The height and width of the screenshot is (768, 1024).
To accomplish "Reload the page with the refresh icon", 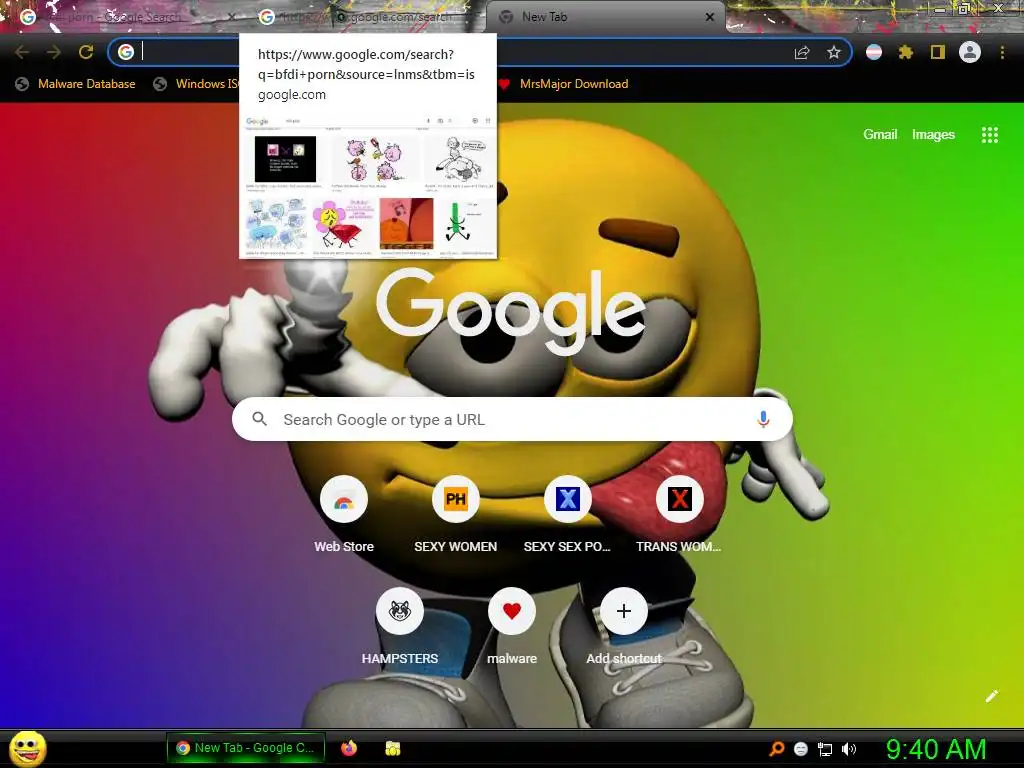I will tap(86, 52).
